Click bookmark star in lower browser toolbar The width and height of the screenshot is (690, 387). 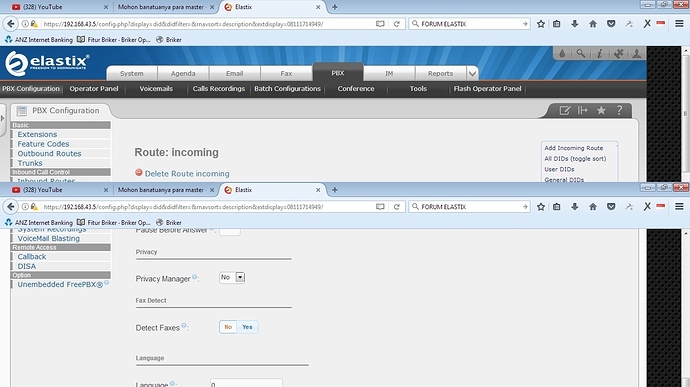(x=541, y=206)
